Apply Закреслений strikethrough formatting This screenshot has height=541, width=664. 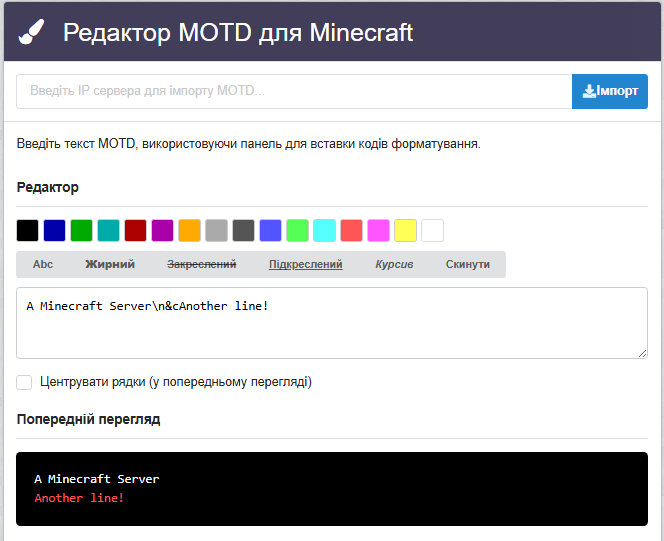click(202, 265)
